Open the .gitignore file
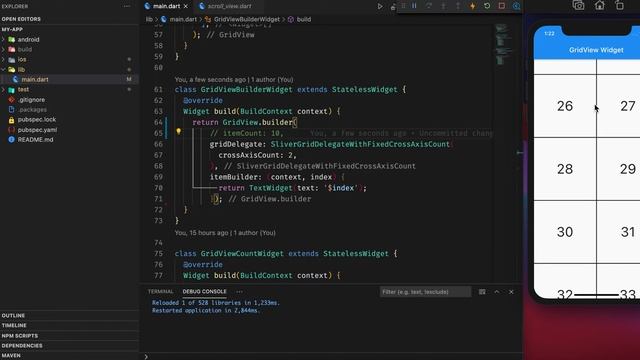Screen dimensions: 640x360 tap(69, 100)
